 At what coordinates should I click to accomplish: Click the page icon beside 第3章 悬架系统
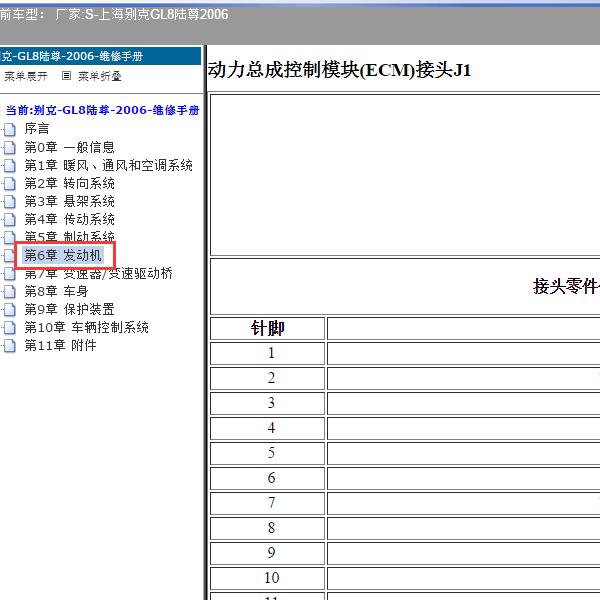(x=10, y=201)
